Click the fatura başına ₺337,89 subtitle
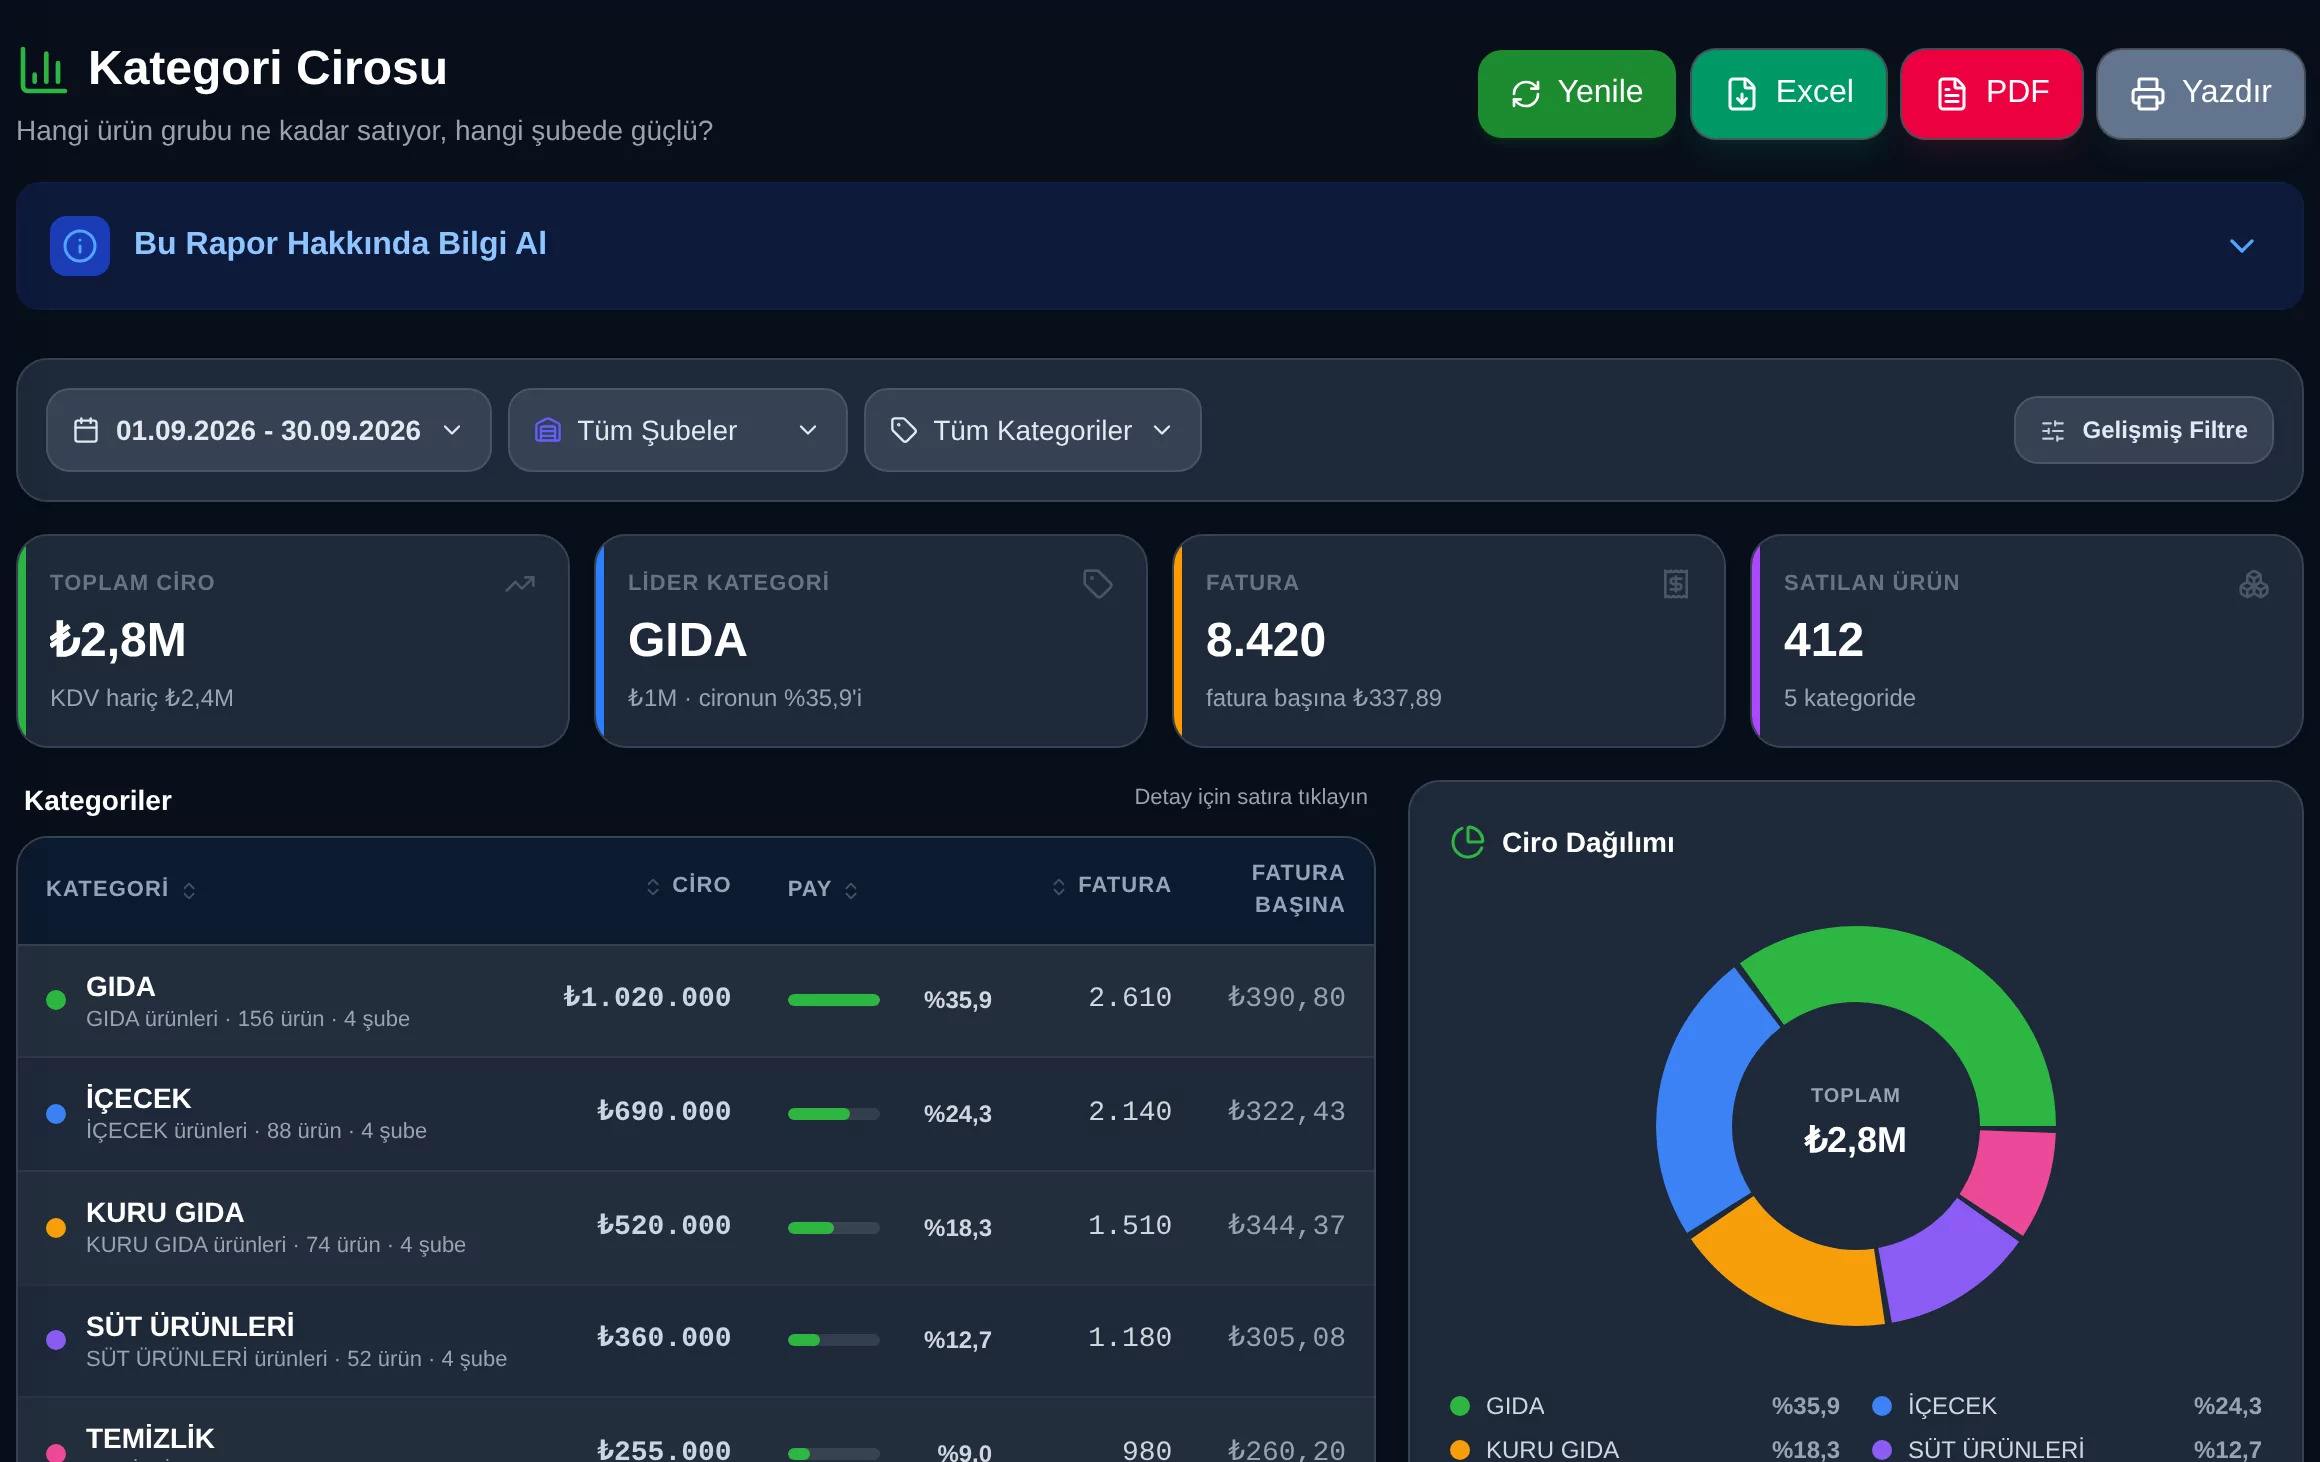The image size is (2320, 1462). [1323, 698]
